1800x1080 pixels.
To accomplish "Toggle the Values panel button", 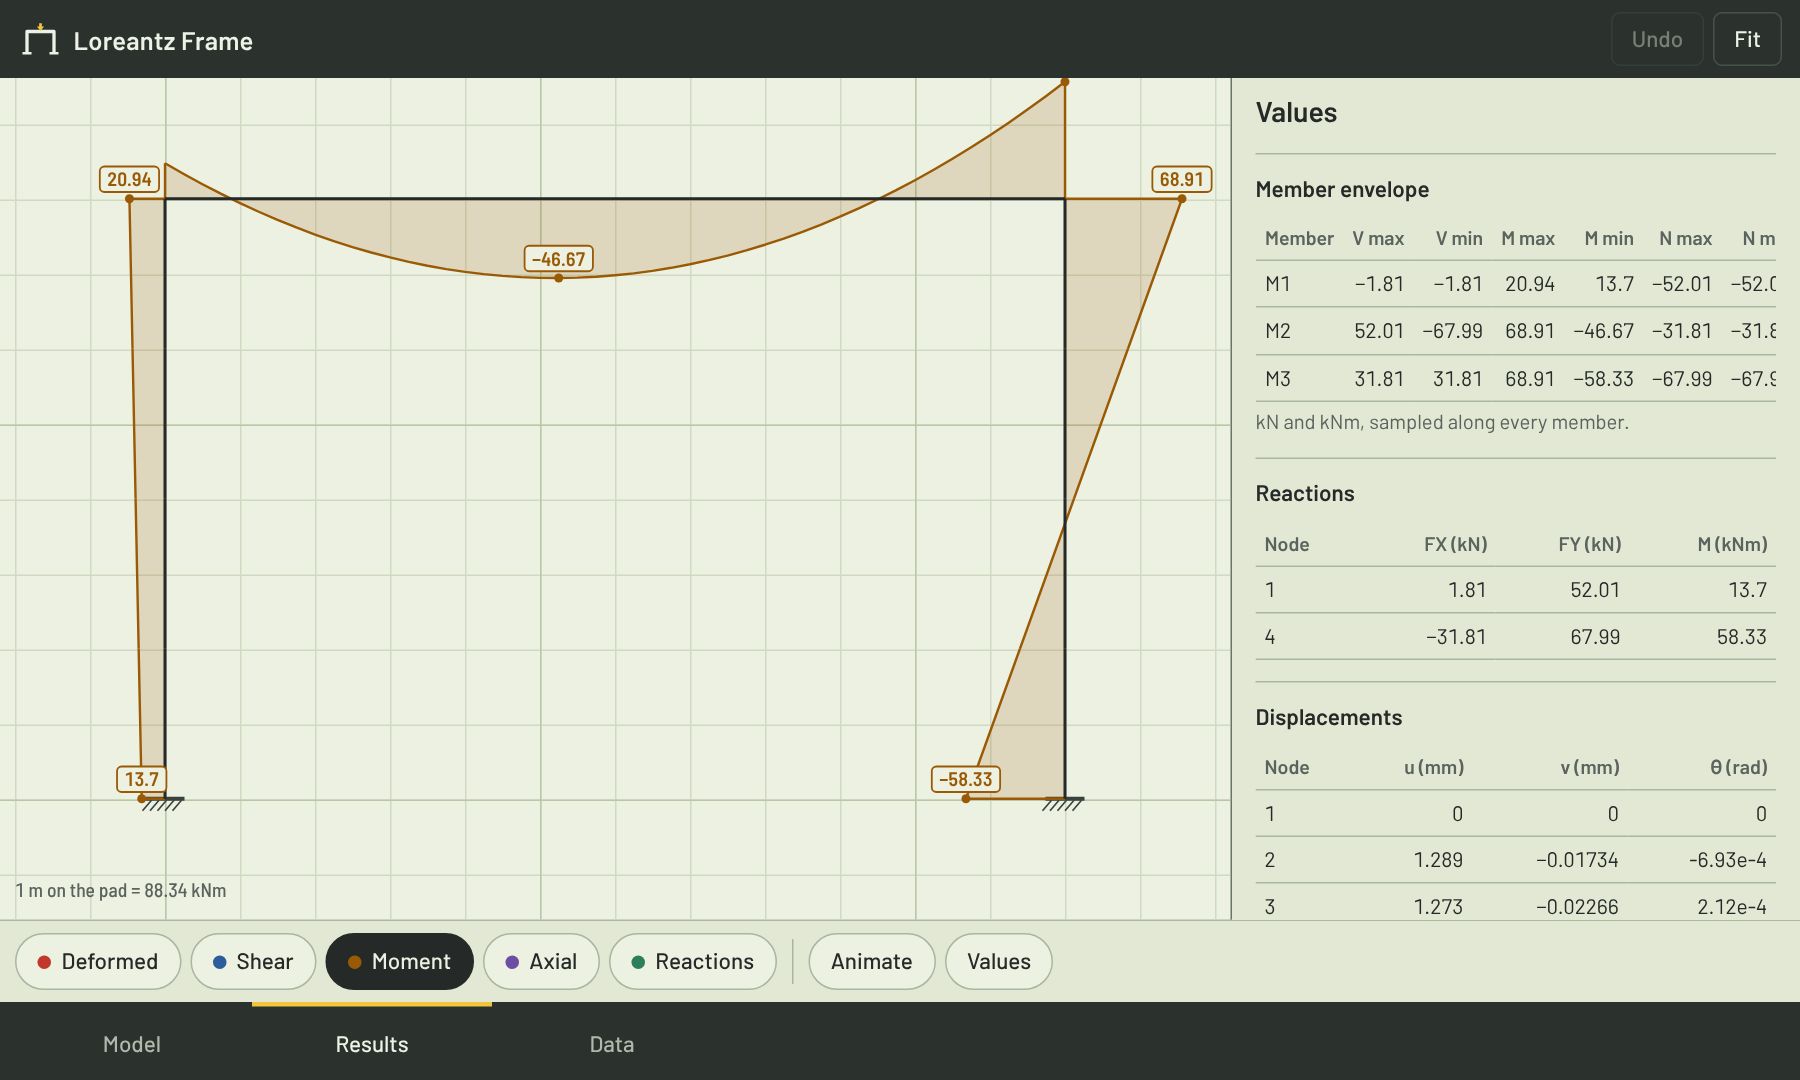I will [x=999, y=962].
